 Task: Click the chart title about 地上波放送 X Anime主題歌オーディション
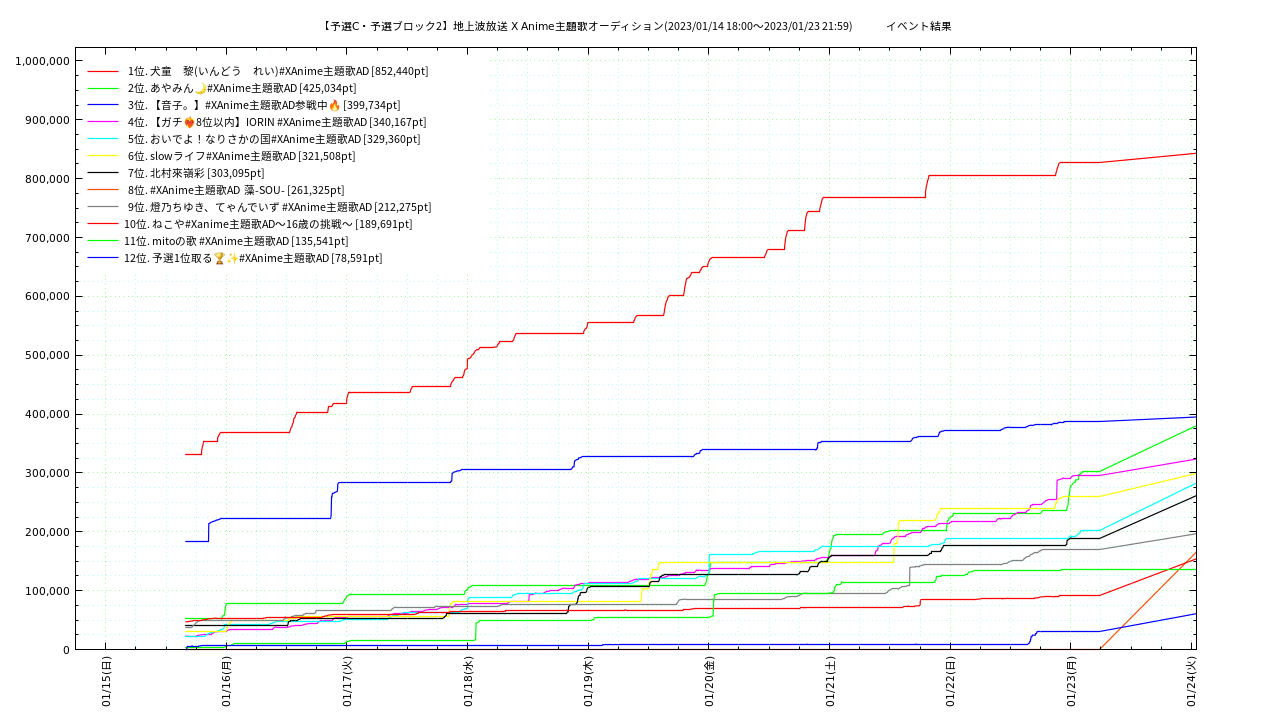pos(587,26)
